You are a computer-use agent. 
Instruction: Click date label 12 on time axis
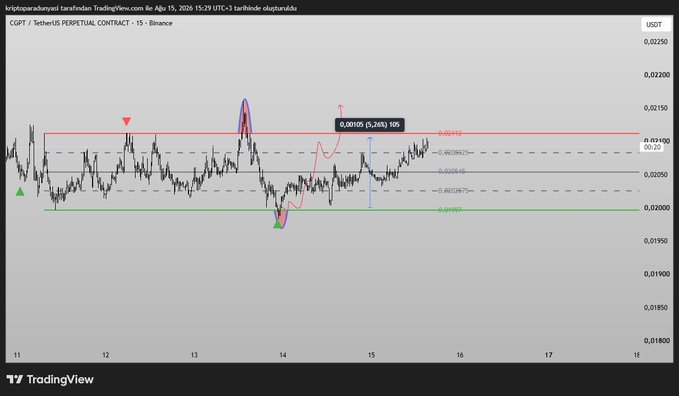point(106,355)
